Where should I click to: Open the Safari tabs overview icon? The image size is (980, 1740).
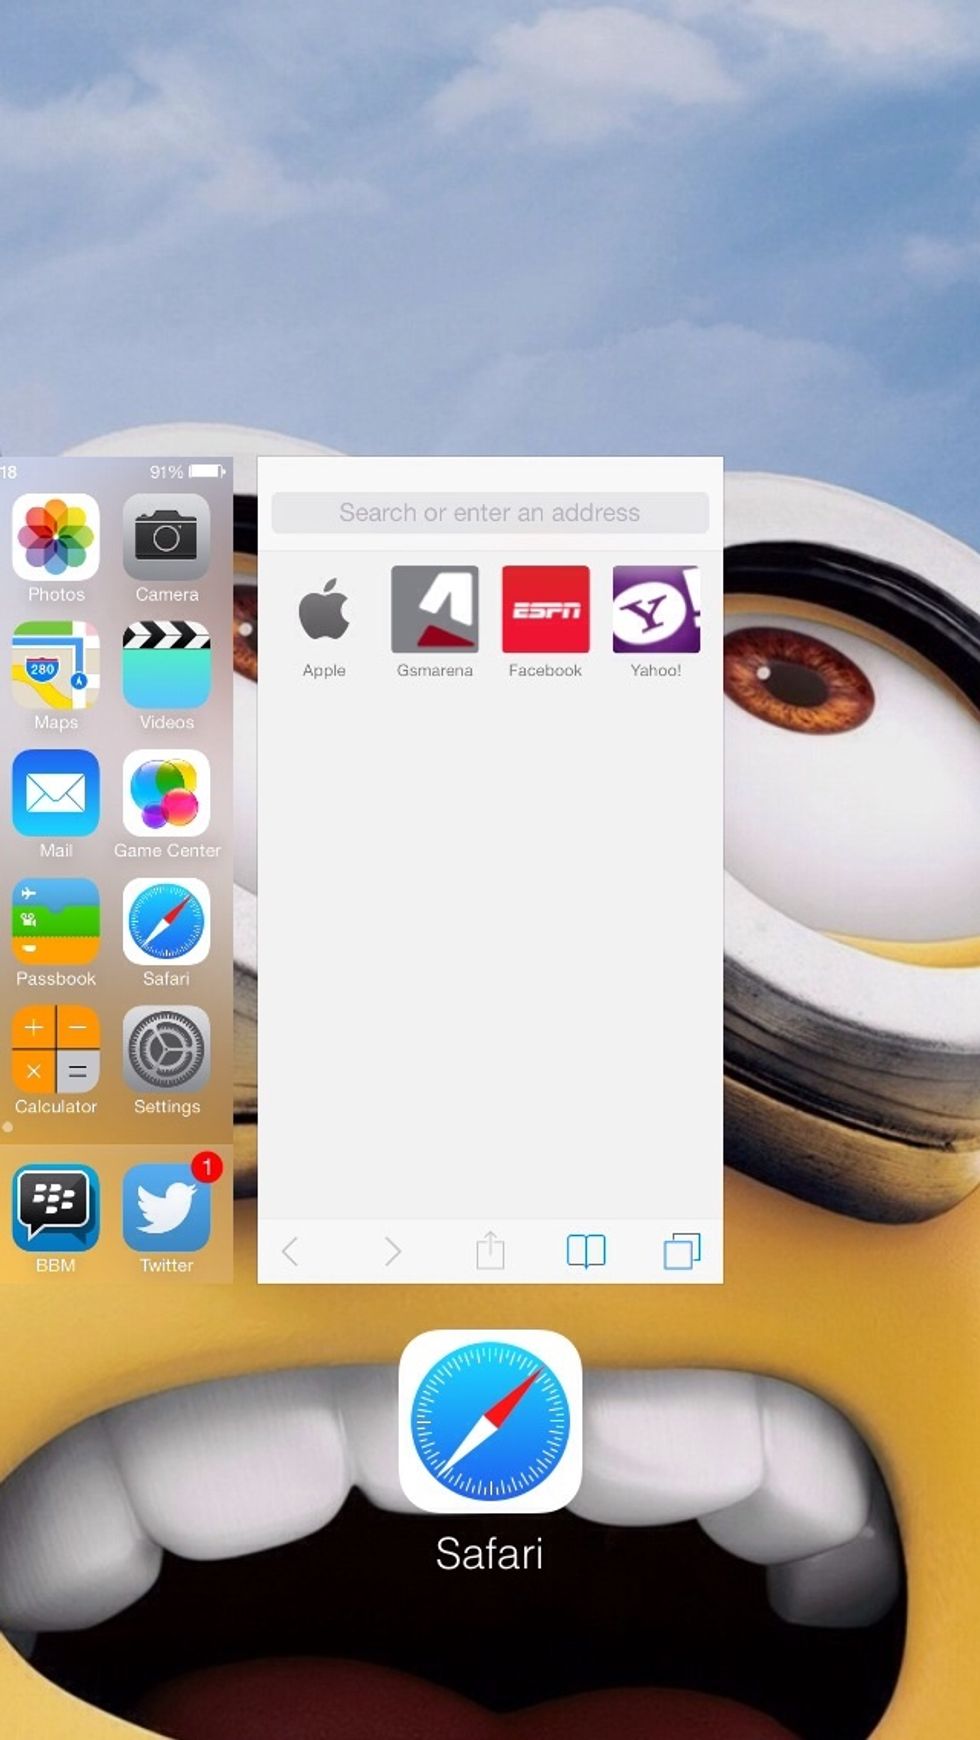(x=682, y=1251)
